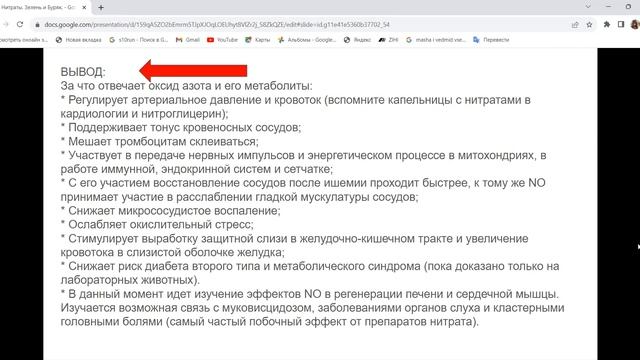Open the browser extensions puzzle menu

coord(607,24)
